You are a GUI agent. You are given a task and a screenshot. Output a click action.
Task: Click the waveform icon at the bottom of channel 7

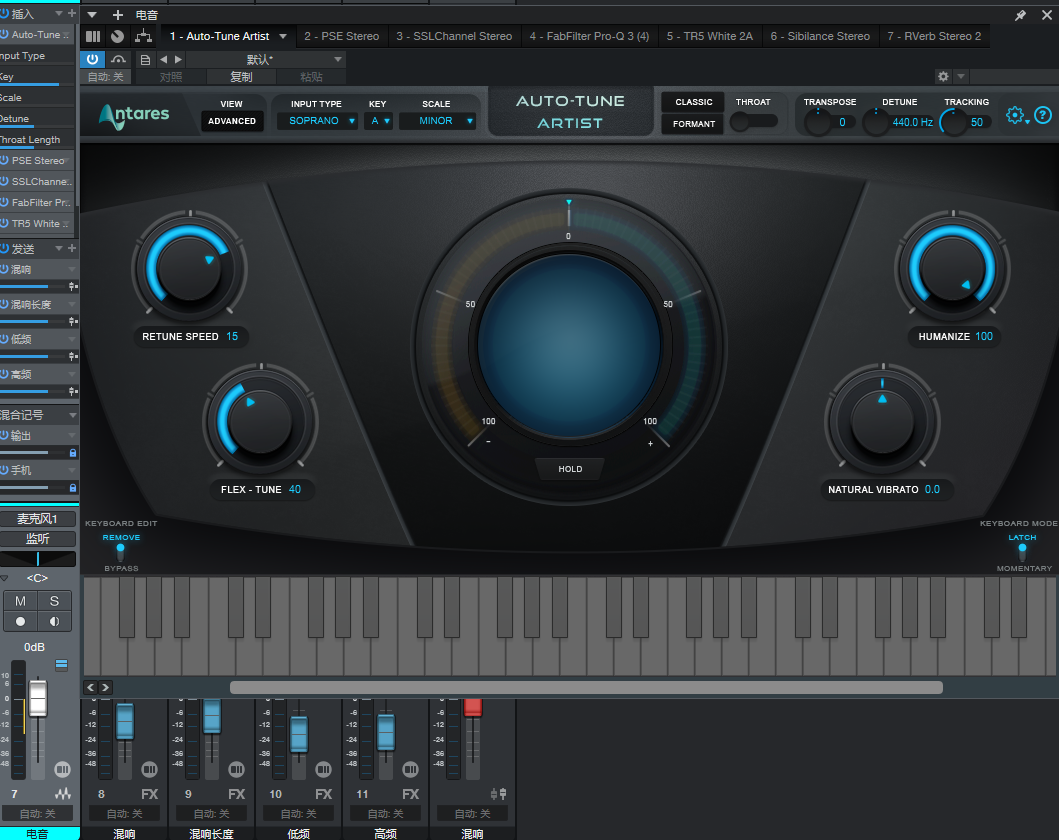tap(63, 793)
